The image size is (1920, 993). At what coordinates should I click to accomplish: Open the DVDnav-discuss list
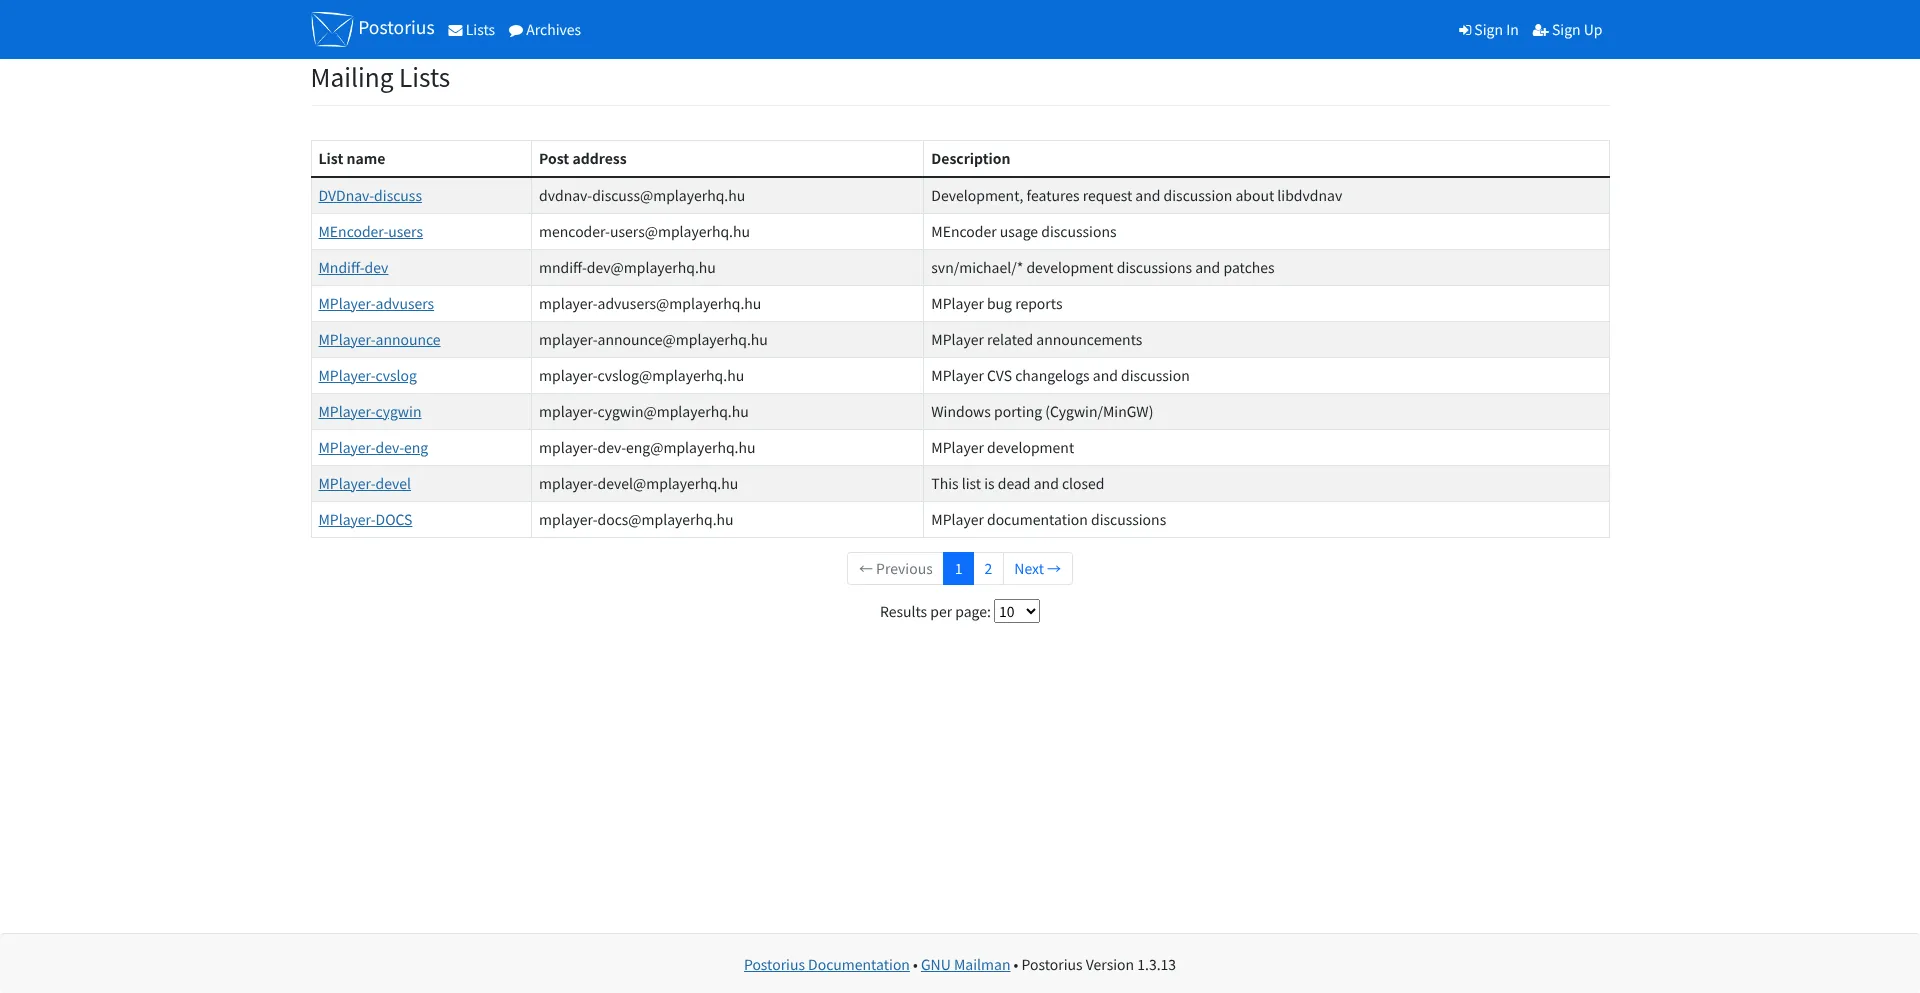click(370, 196)
